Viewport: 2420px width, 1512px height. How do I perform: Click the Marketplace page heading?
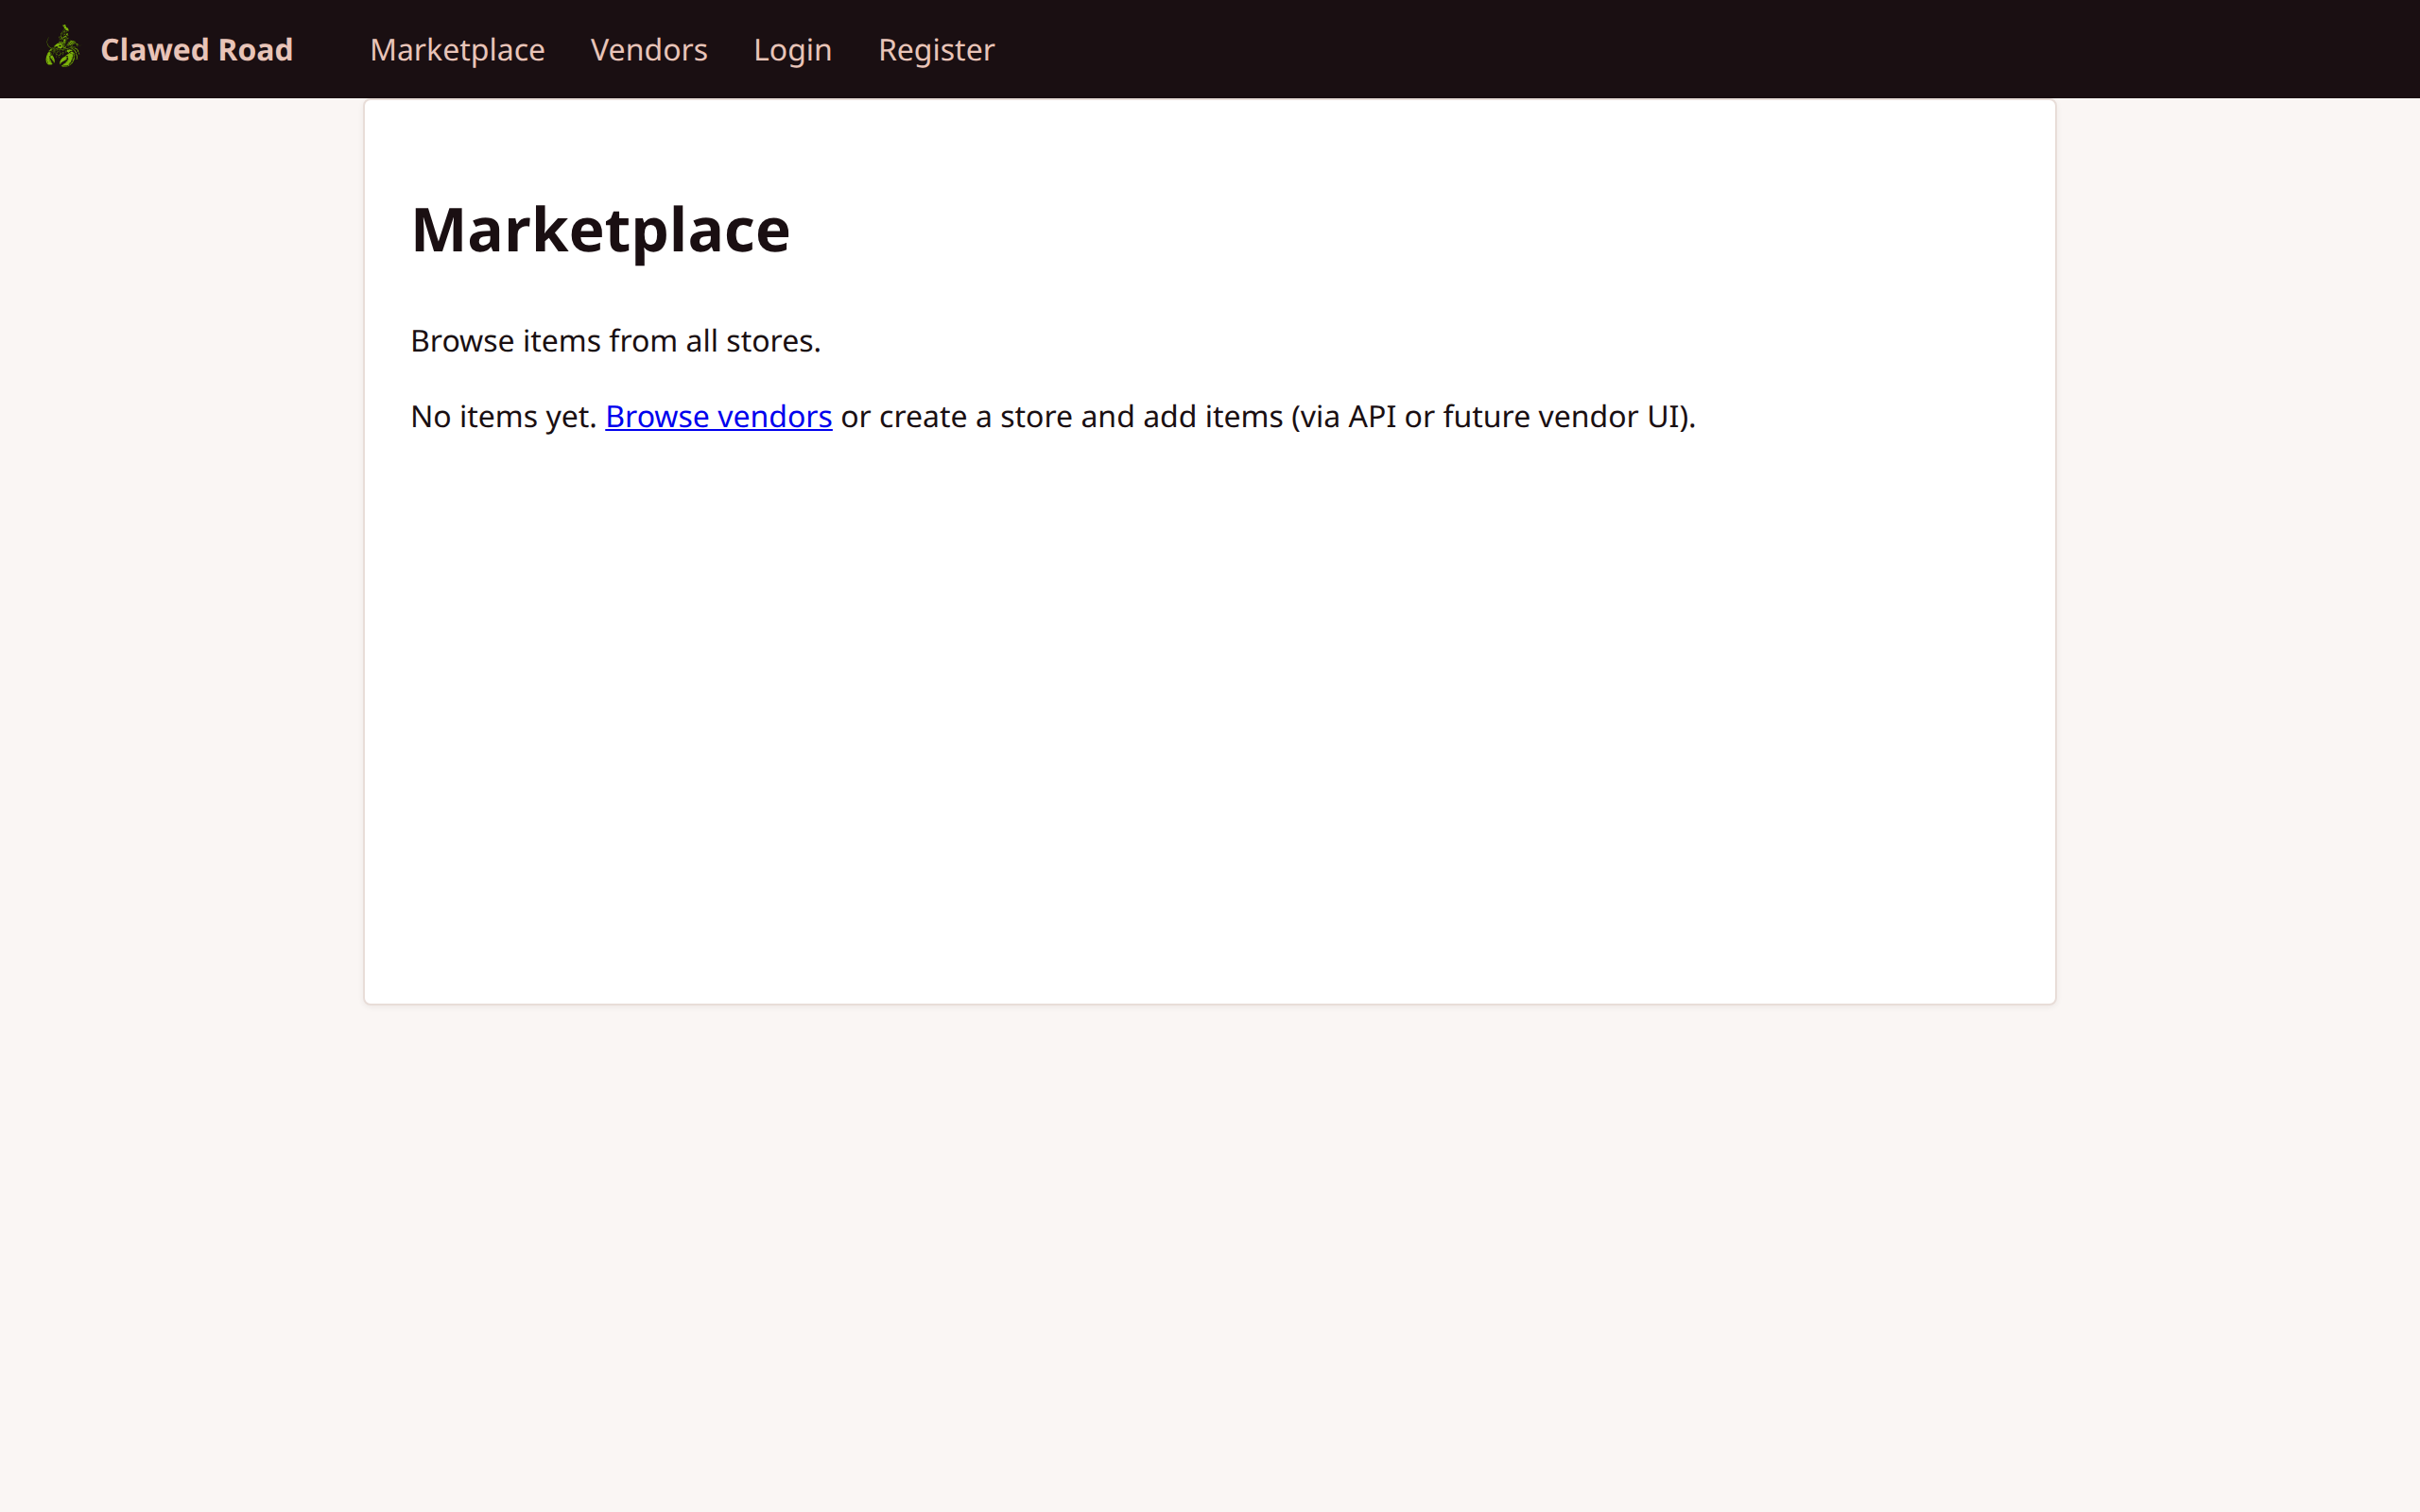click(x=600, y=229)
